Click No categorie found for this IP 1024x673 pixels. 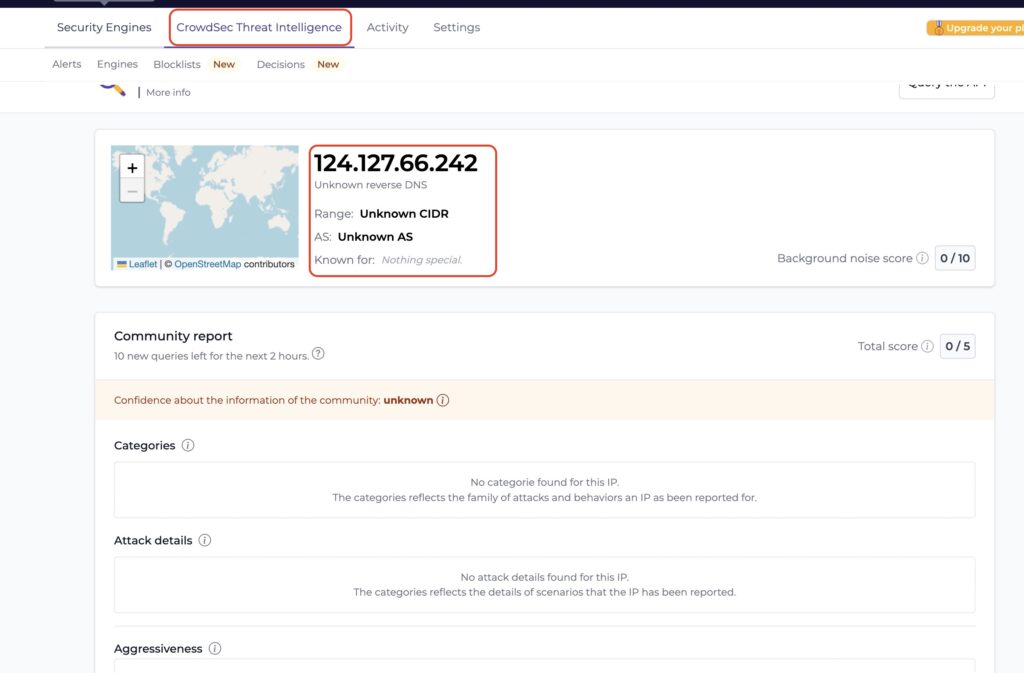(545, 482)
